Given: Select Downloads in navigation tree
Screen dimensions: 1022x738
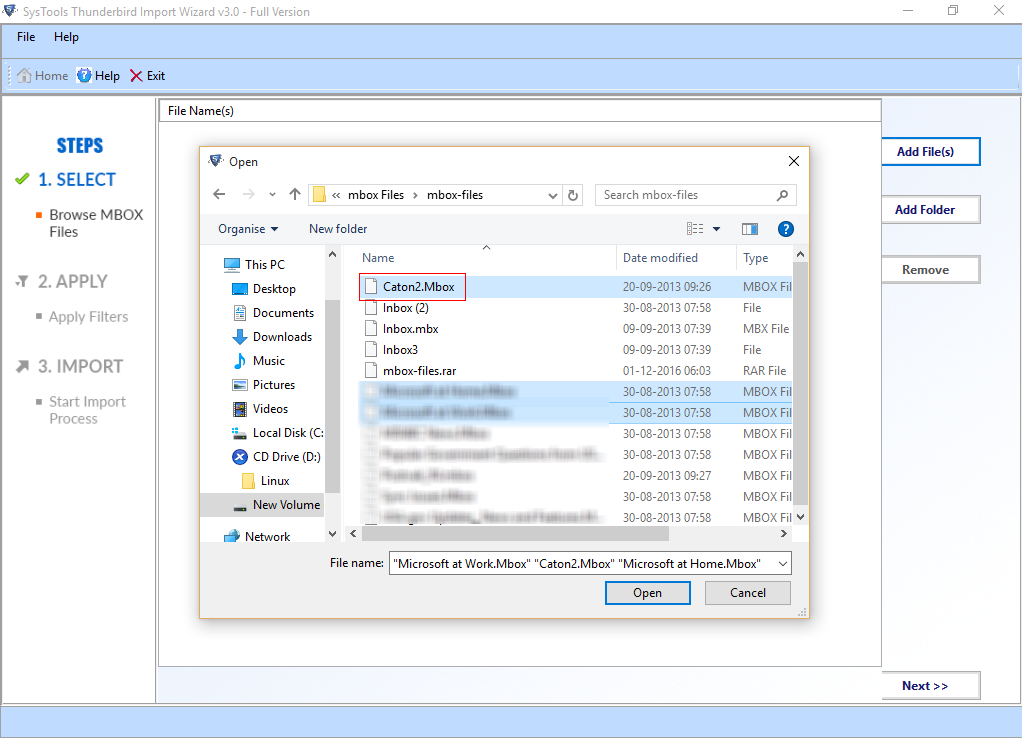Looking at the screenshot, I should pos(272,337).
